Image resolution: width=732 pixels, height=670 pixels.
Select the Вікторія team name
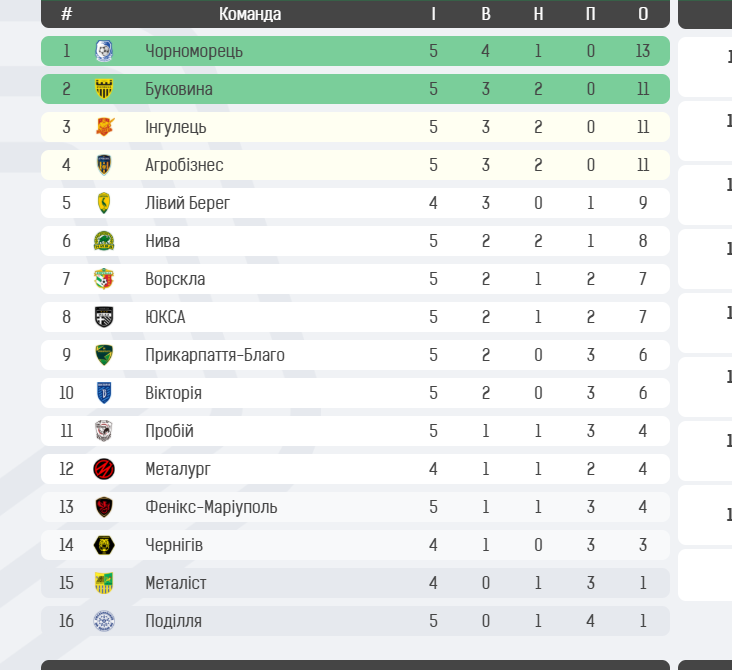click(173, 393)
